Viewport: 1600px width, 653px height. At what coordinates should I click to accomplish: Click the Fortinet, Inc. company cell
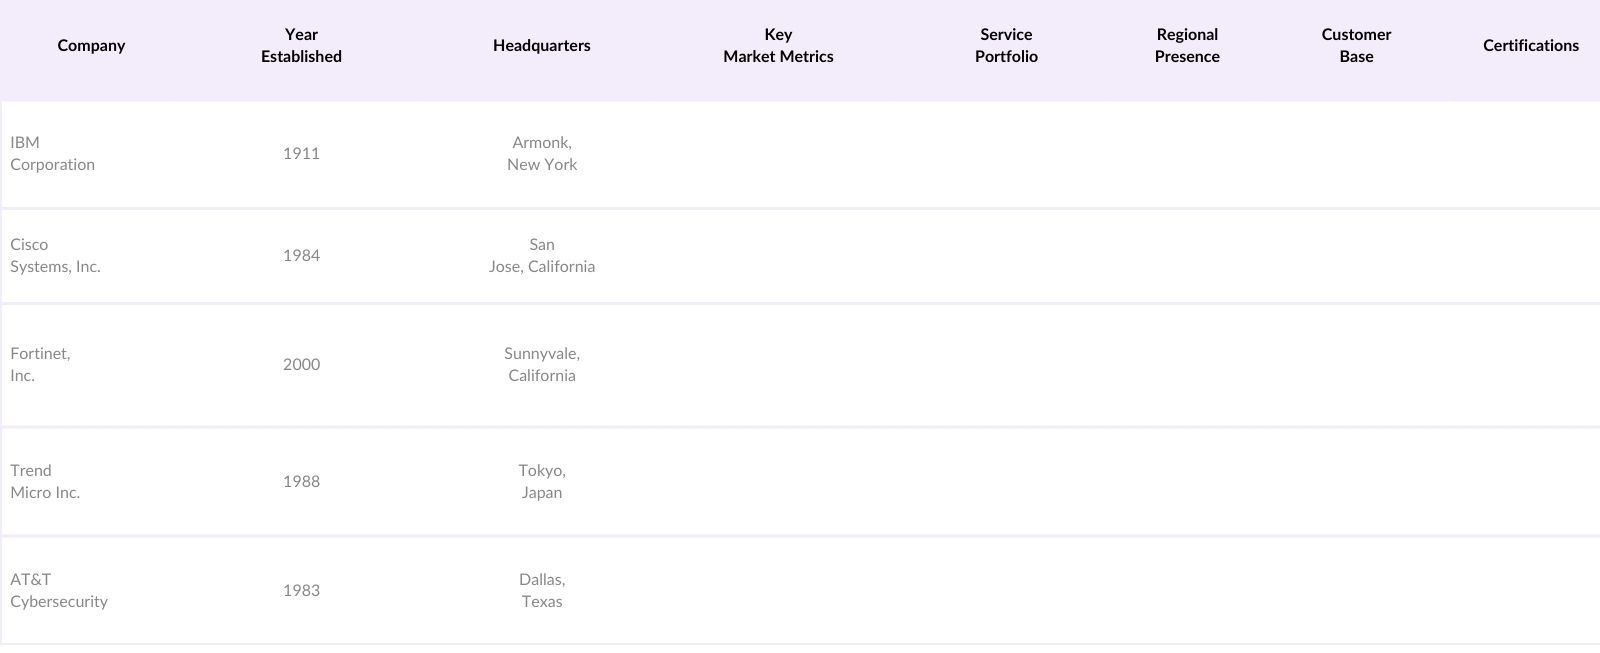click(41, 365)
